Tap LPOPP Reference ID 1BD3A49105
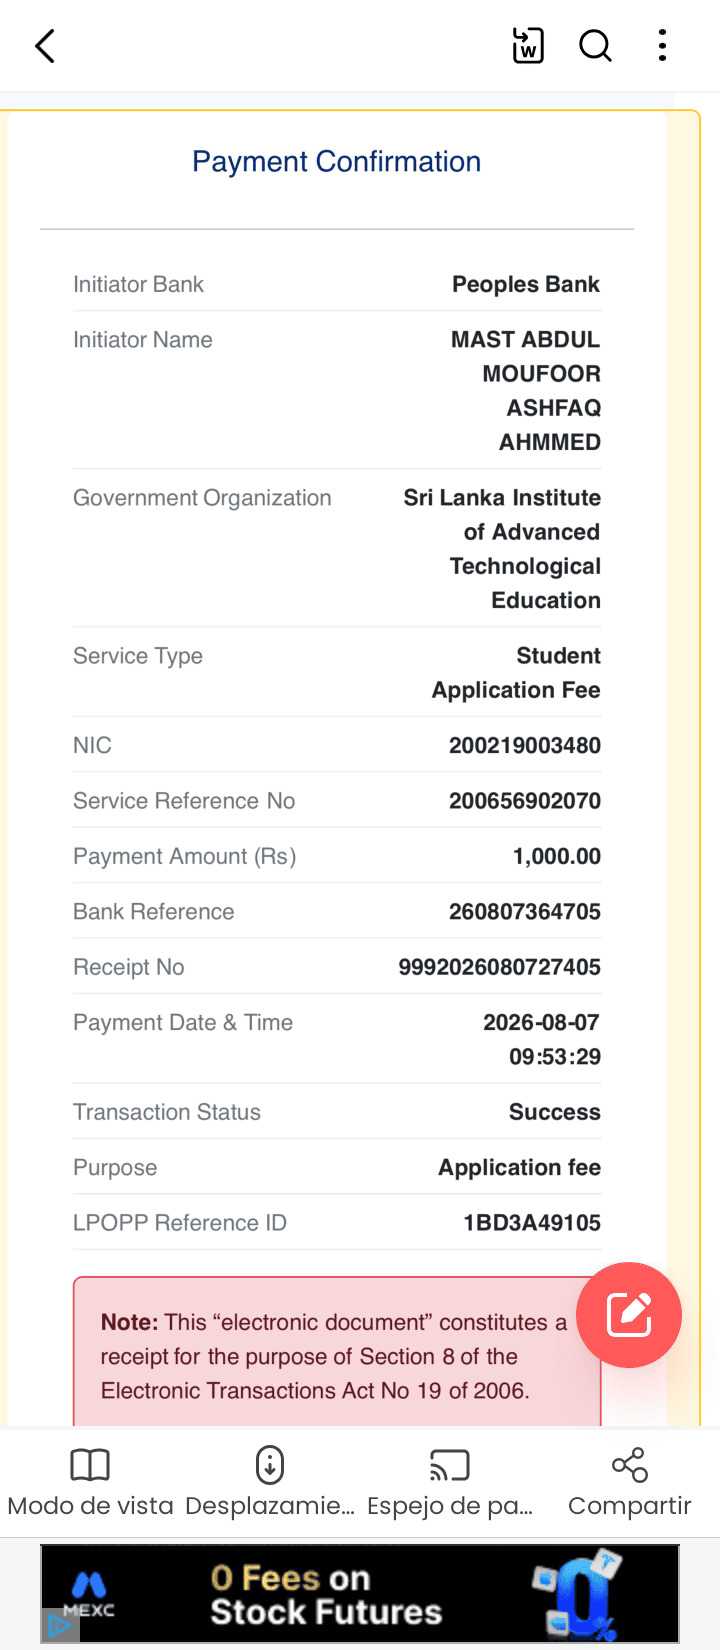720x1650 pixels. tap(532, 1222)
